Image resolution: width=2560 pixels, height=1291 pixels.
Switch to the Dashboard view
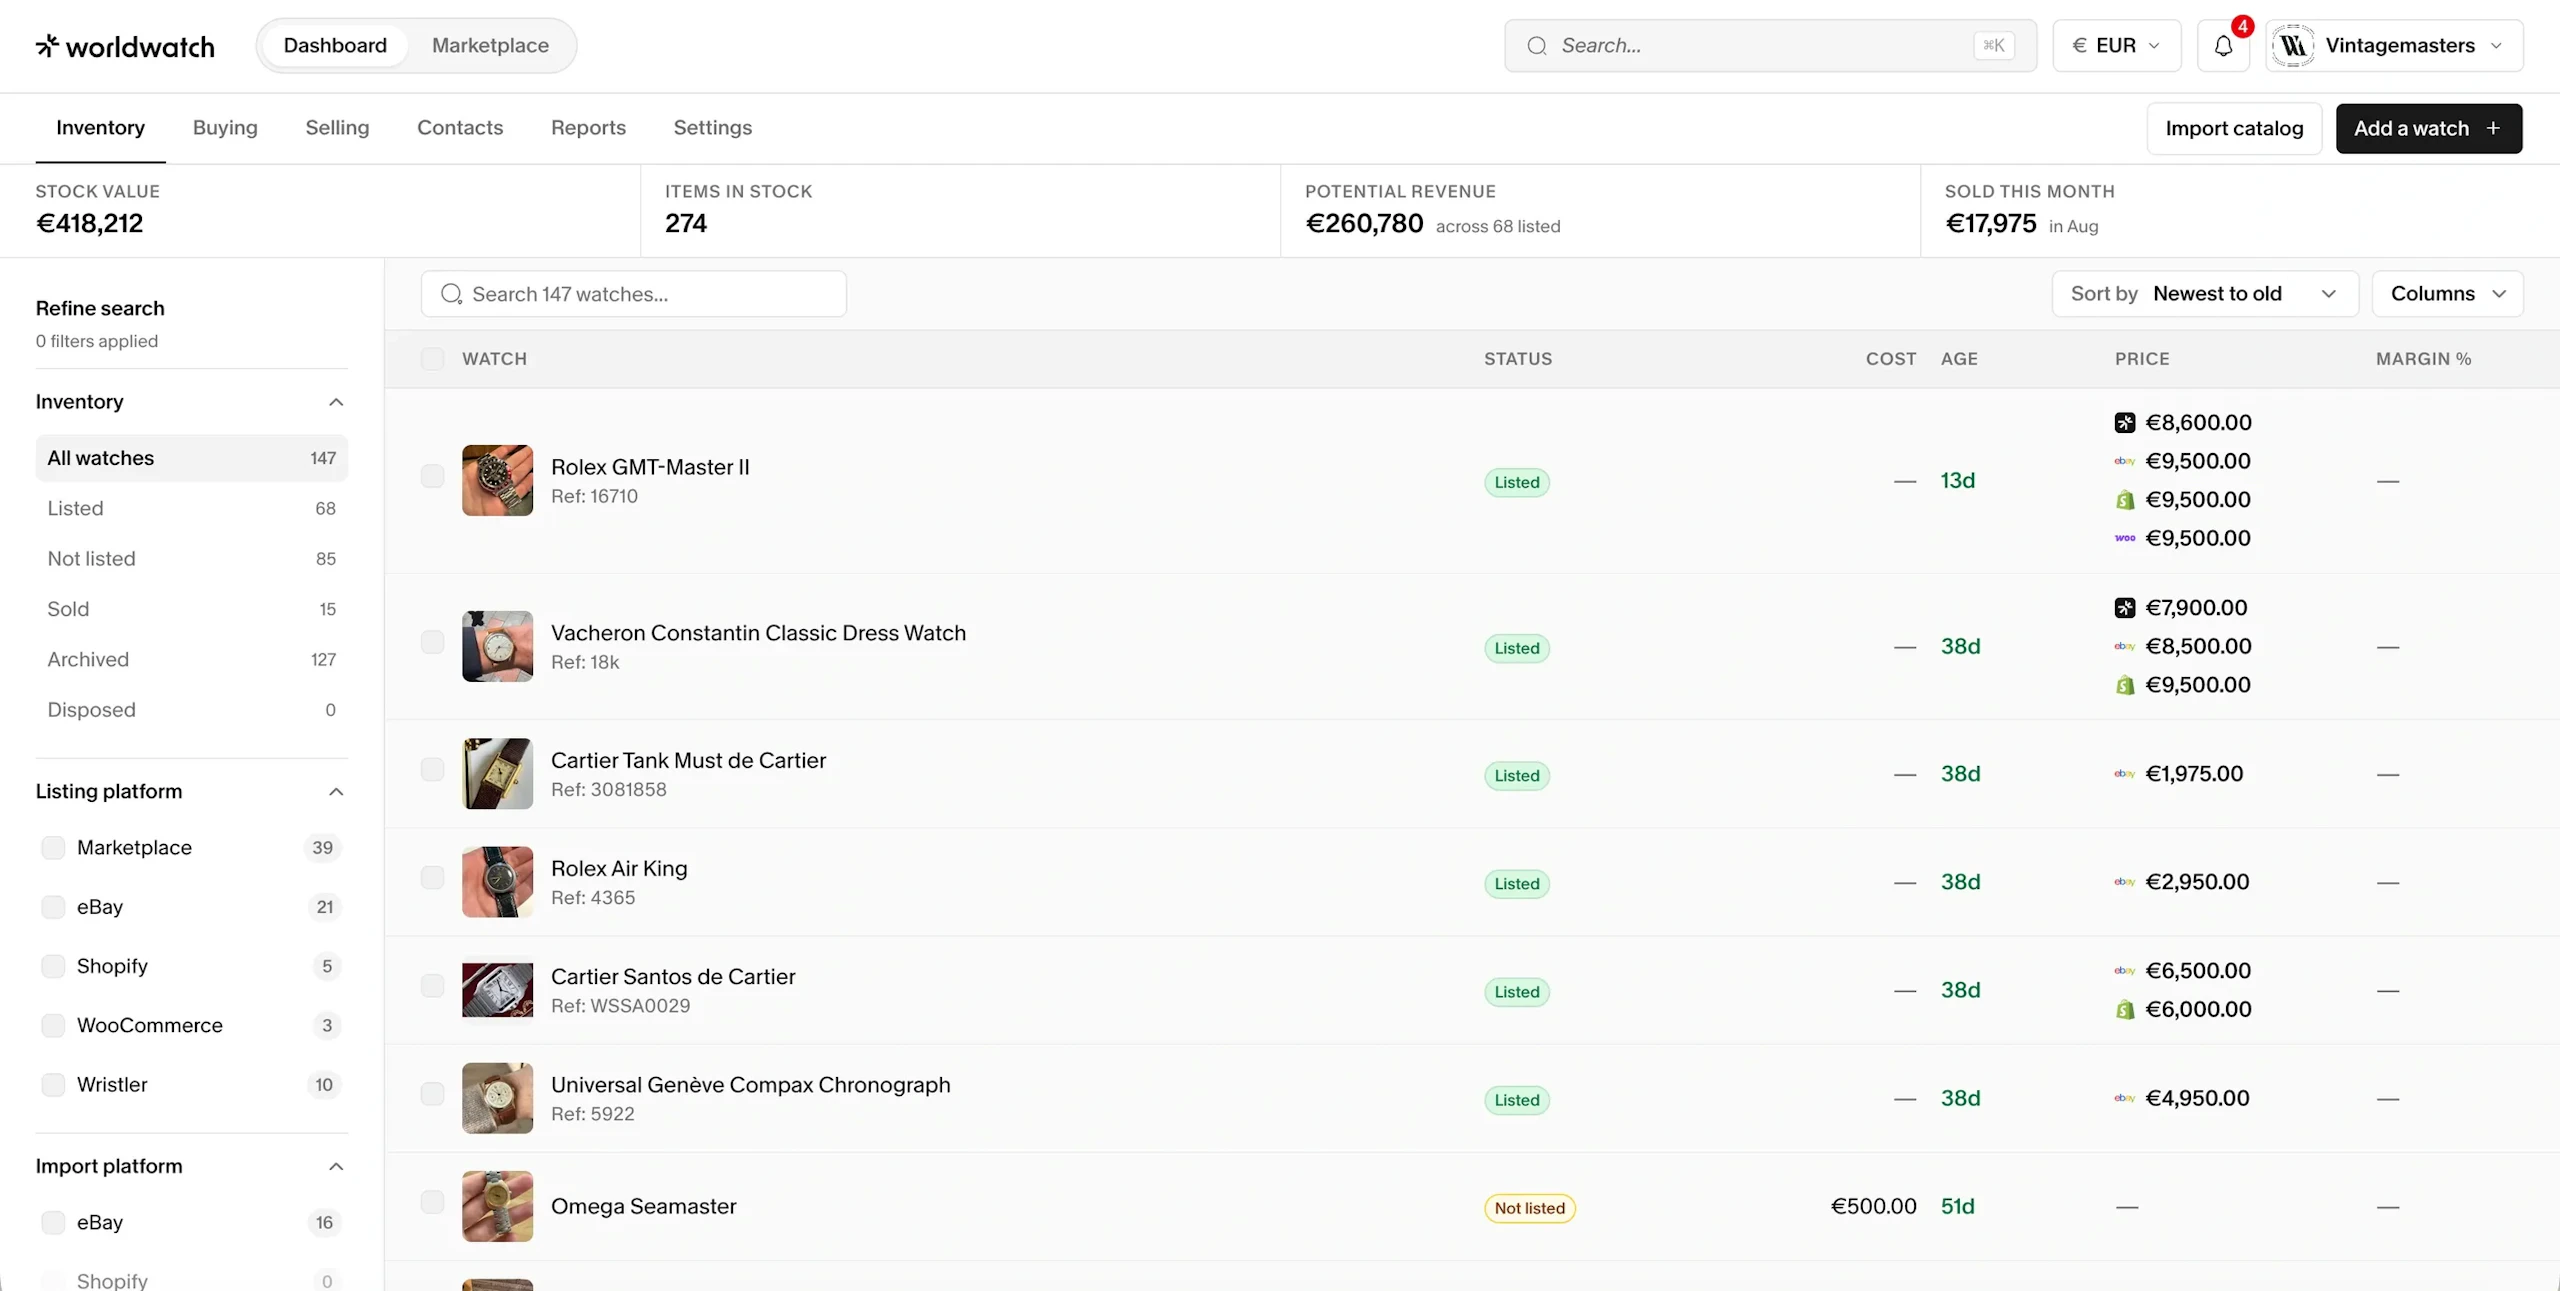[335, 46]
